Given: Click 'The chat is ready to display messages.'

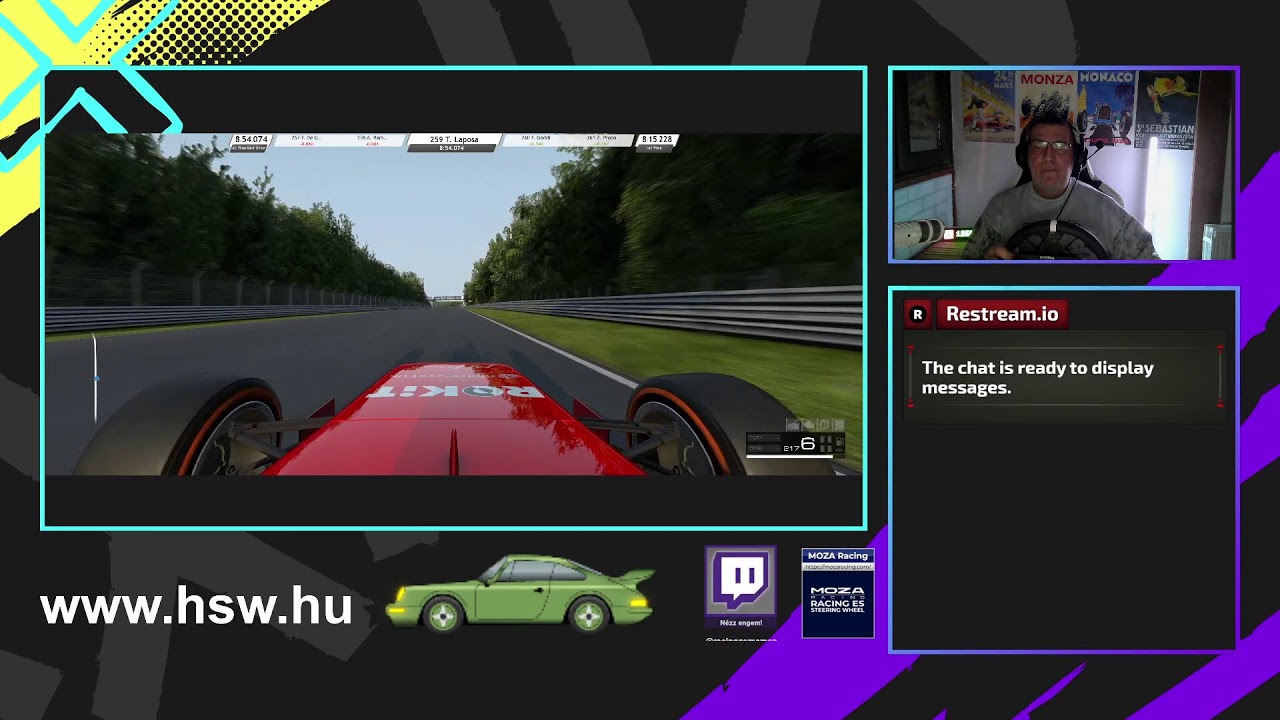Looking at the screenshot, I should pos(1037,377).
